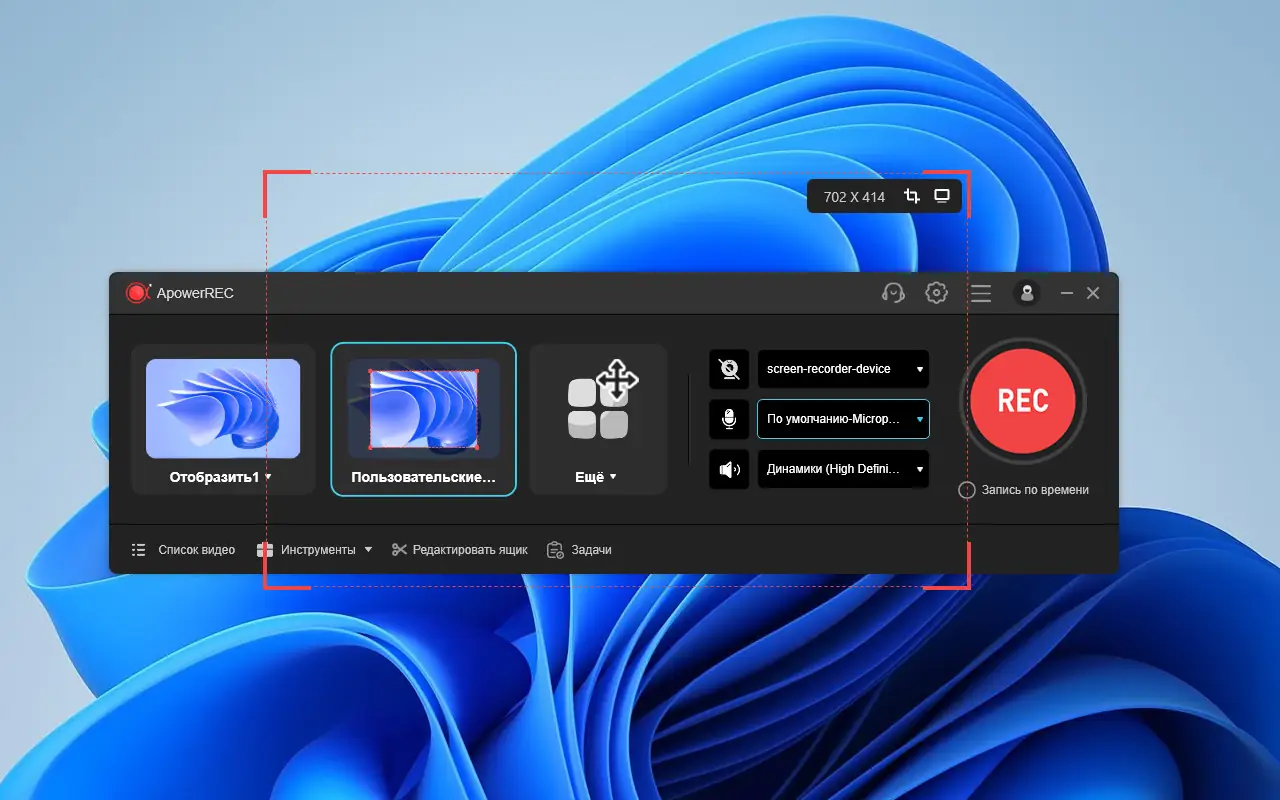This screenshot has height=800, width=1280.
Task: Expand the Динамики (High Definition) dropdown
Action: tap(843, 469)
